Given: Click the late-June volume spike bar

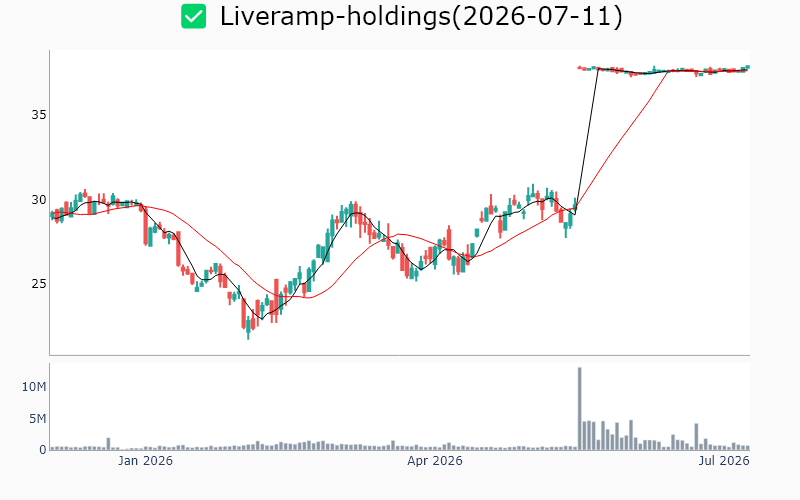Looking at the screenshot, I should pyautogui.click(x=696, y=436).
